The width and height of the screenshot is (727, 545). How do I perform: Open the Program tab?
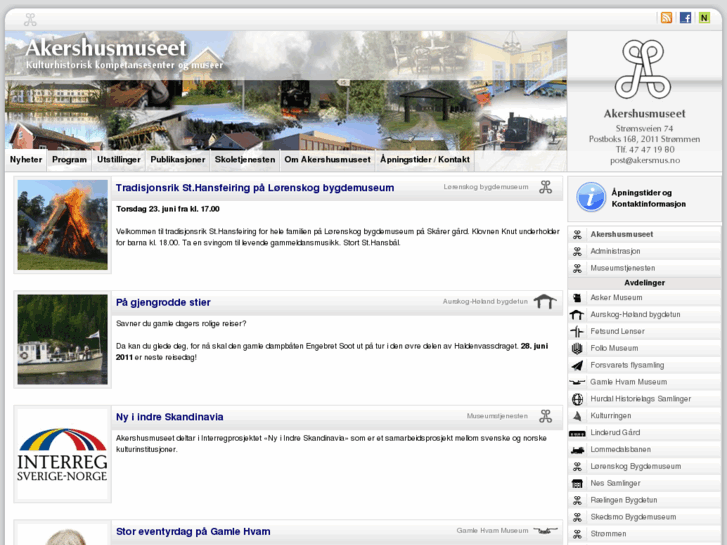[69, 160]
